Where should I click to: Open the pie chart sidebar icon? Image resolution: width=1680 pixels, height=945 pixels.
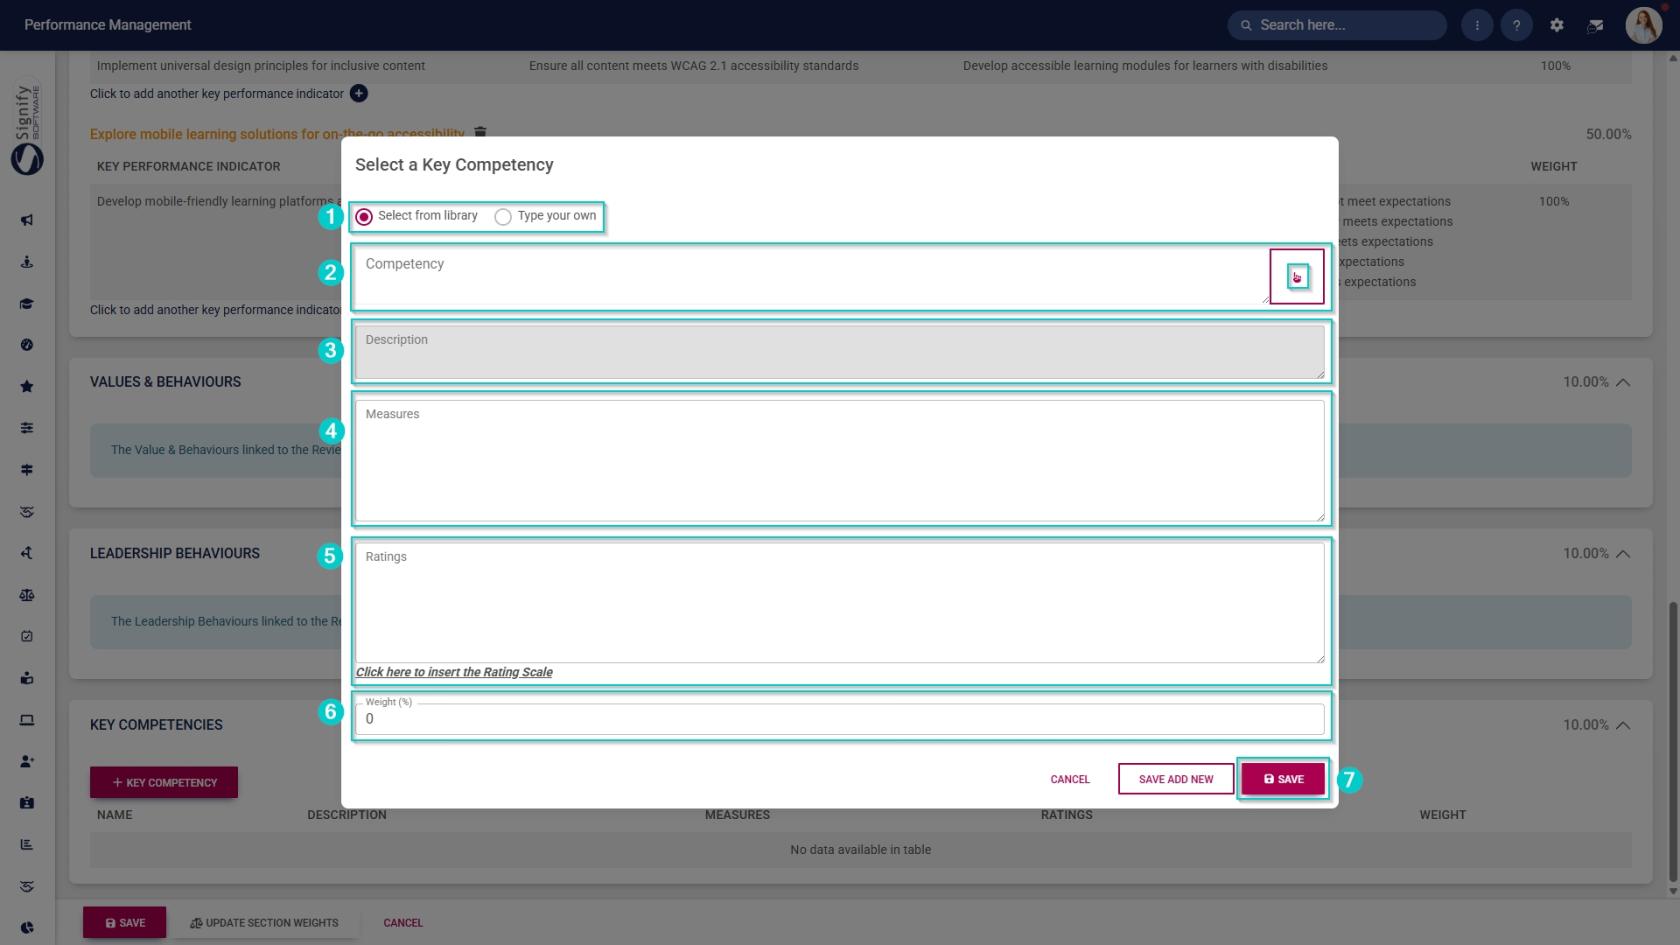27,928
